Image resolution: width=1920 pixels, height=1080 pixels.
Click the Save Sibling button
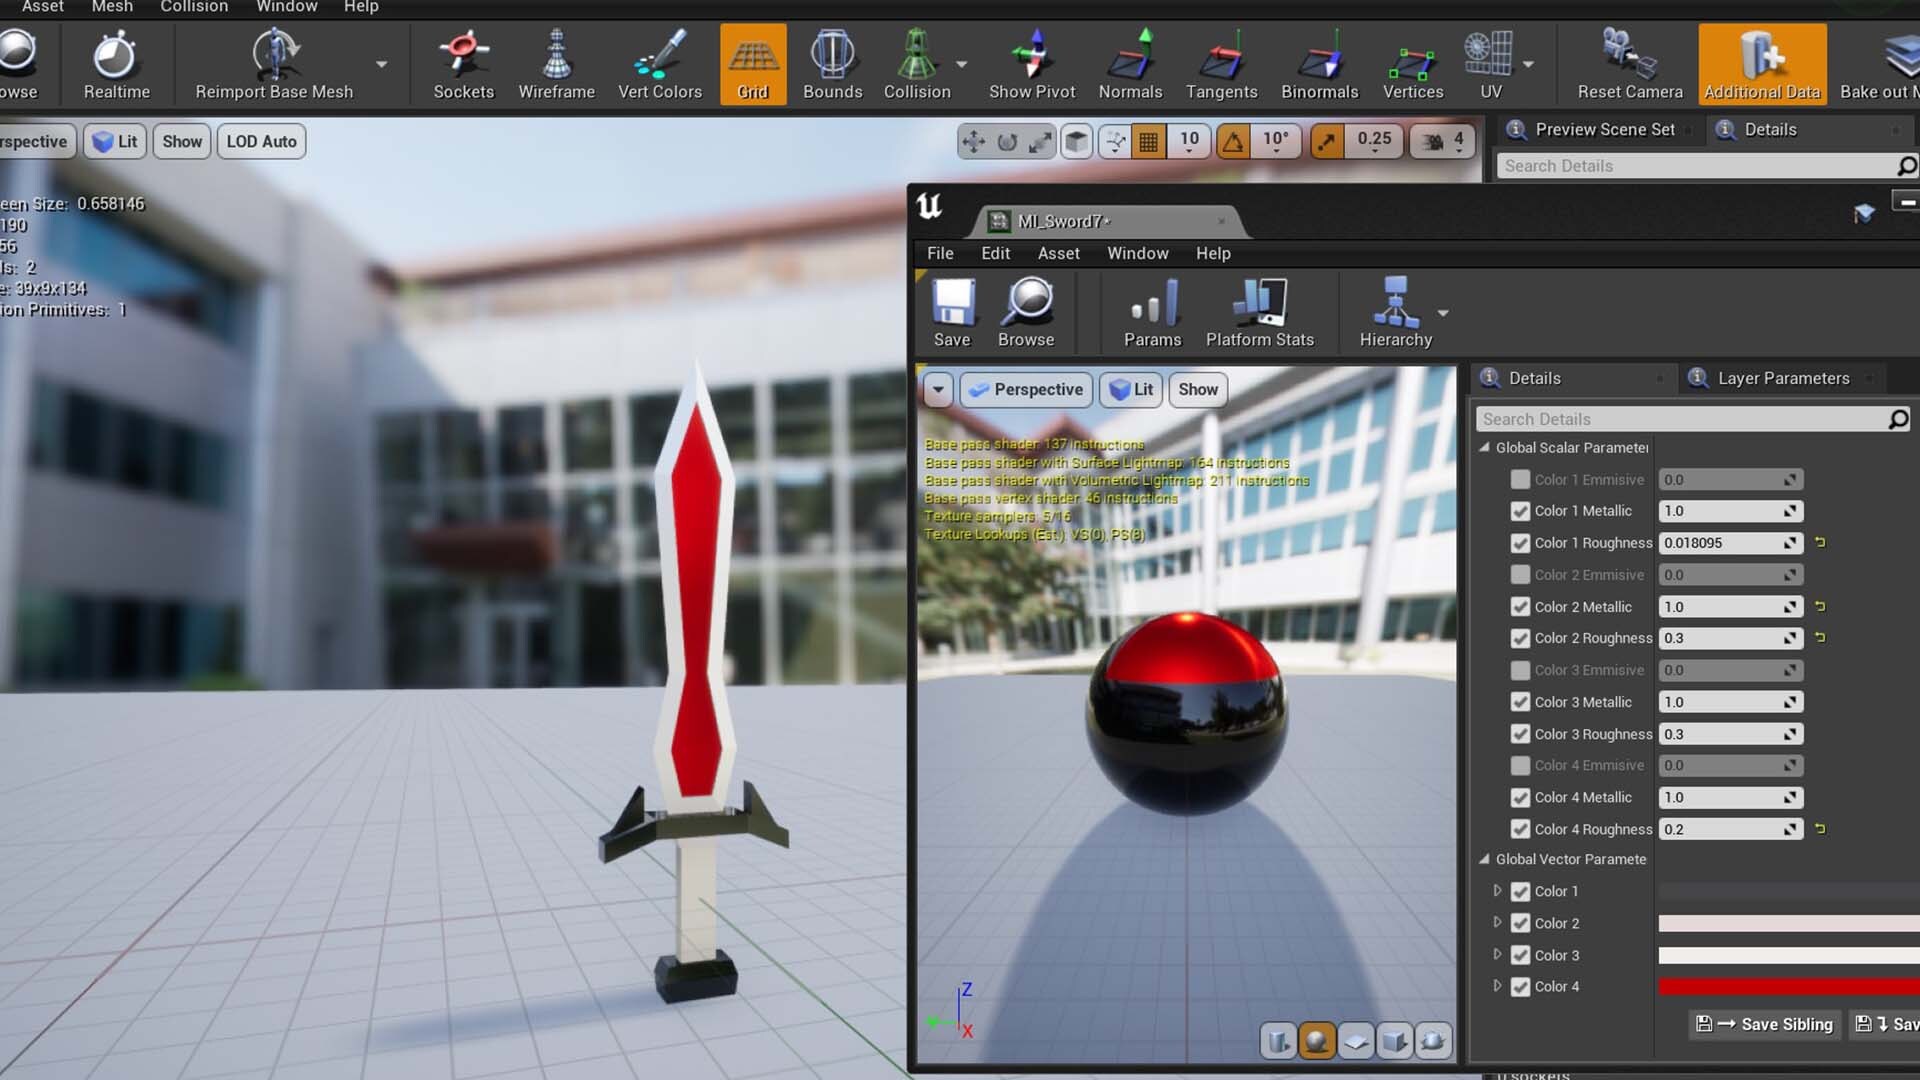tap(1765, 1024)
